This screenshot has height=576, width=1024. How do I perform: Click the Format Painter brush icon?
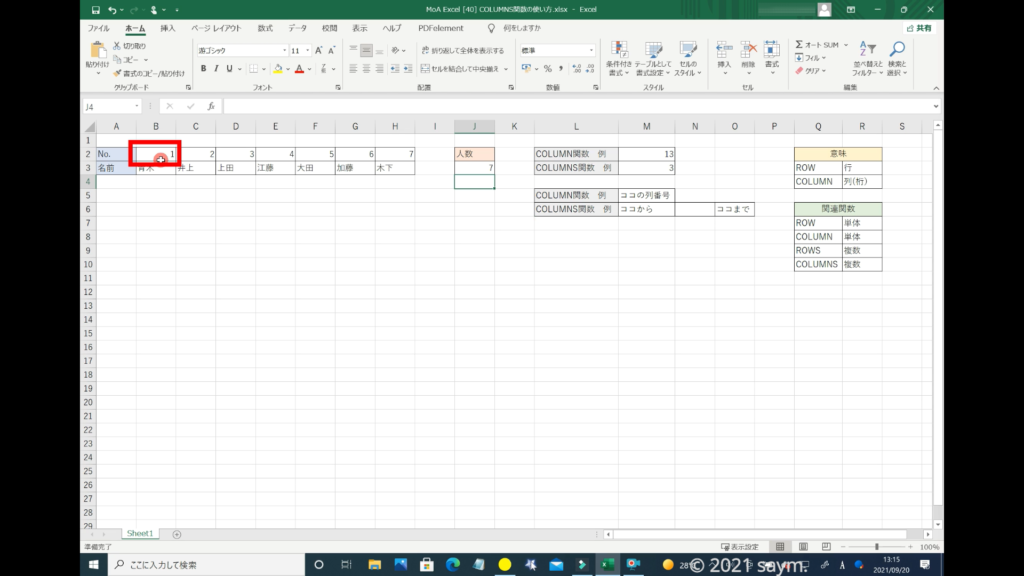(117, 73)
